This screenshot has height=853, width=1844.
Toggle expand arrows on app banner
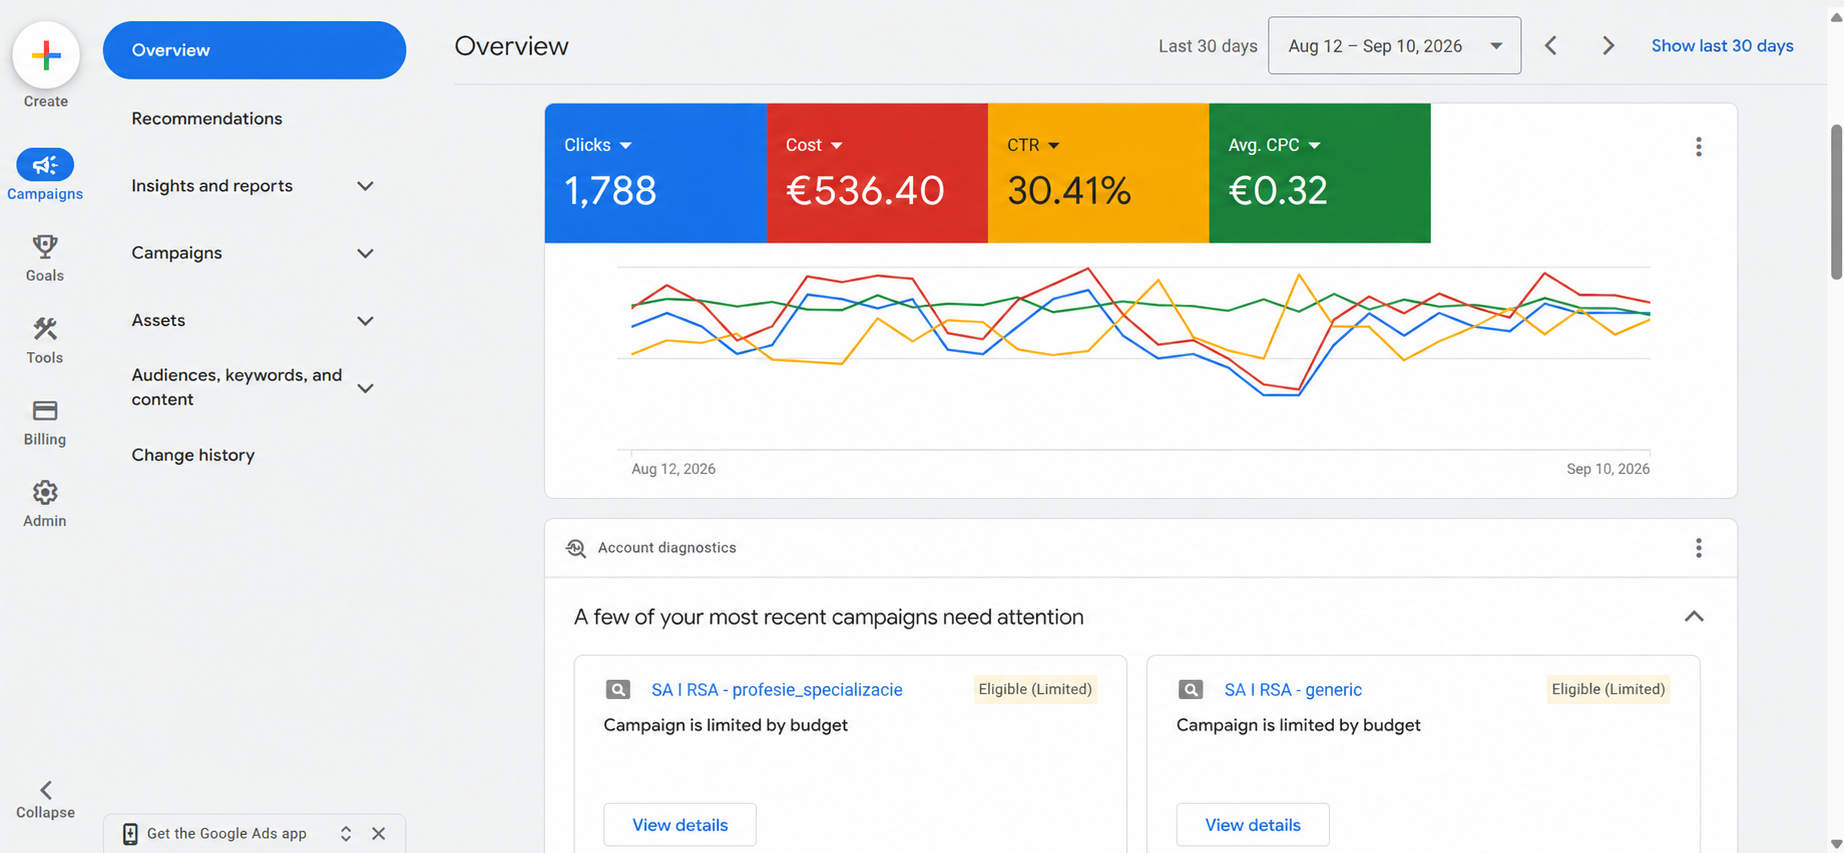click(345, 834)
